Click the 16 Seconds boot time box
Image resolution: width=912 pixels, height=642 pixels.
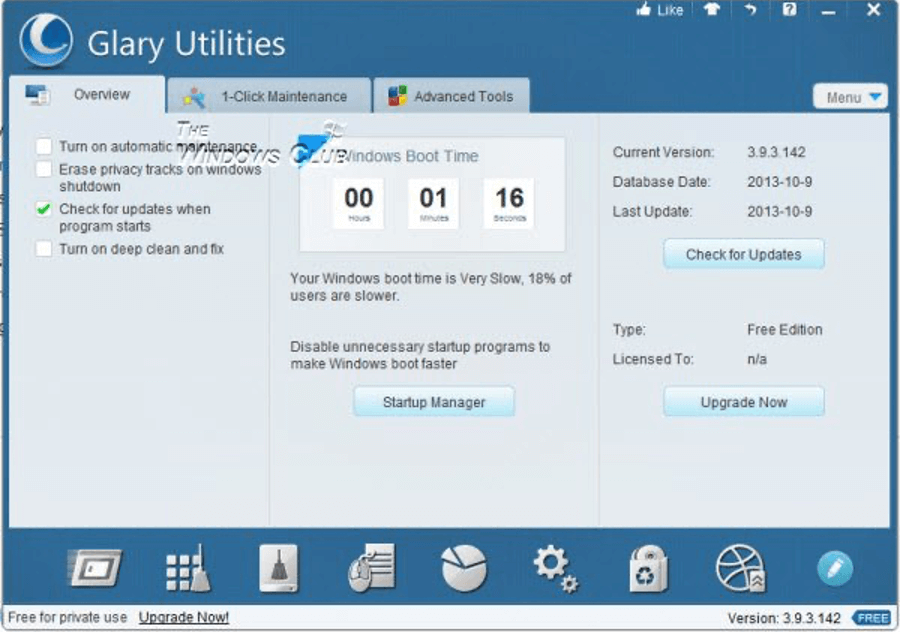[509, 203]
